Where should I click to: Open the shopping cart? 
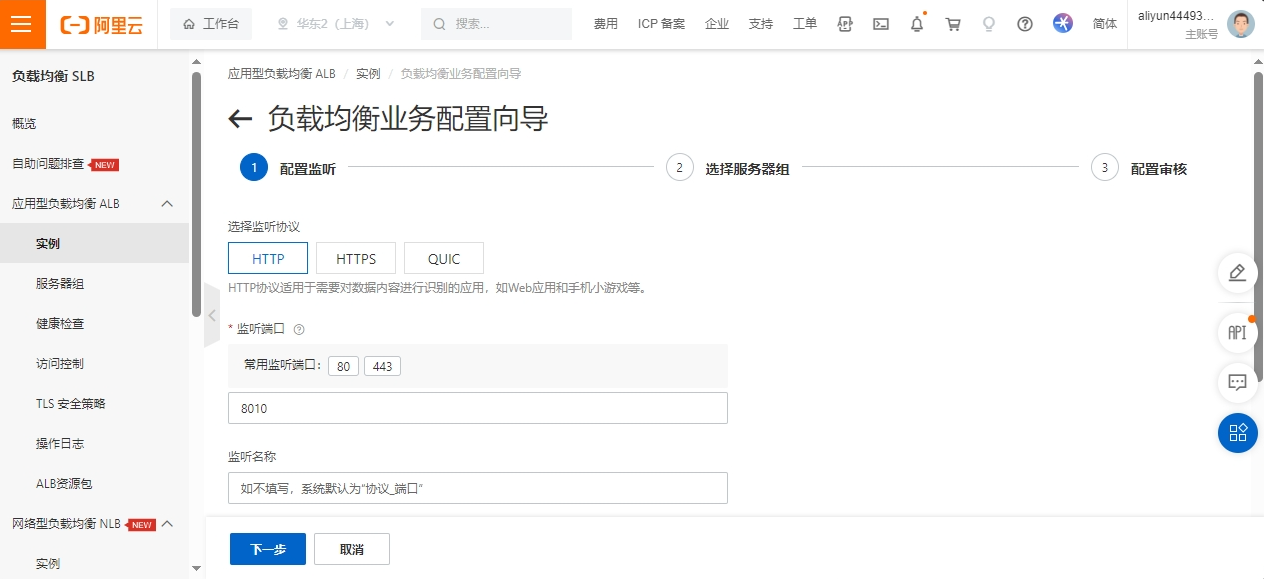click(953, 24)
